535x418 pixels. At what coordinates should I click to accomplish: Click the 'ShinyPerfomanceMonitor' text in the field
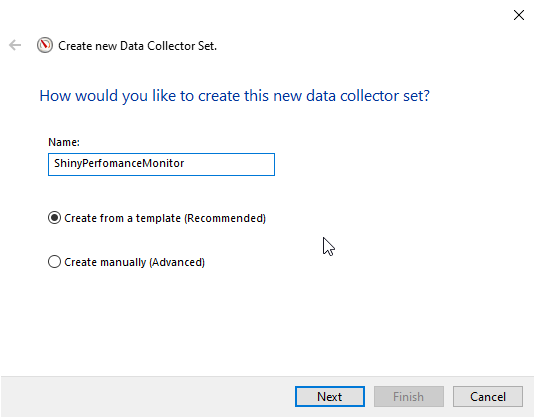coord(119,163)
